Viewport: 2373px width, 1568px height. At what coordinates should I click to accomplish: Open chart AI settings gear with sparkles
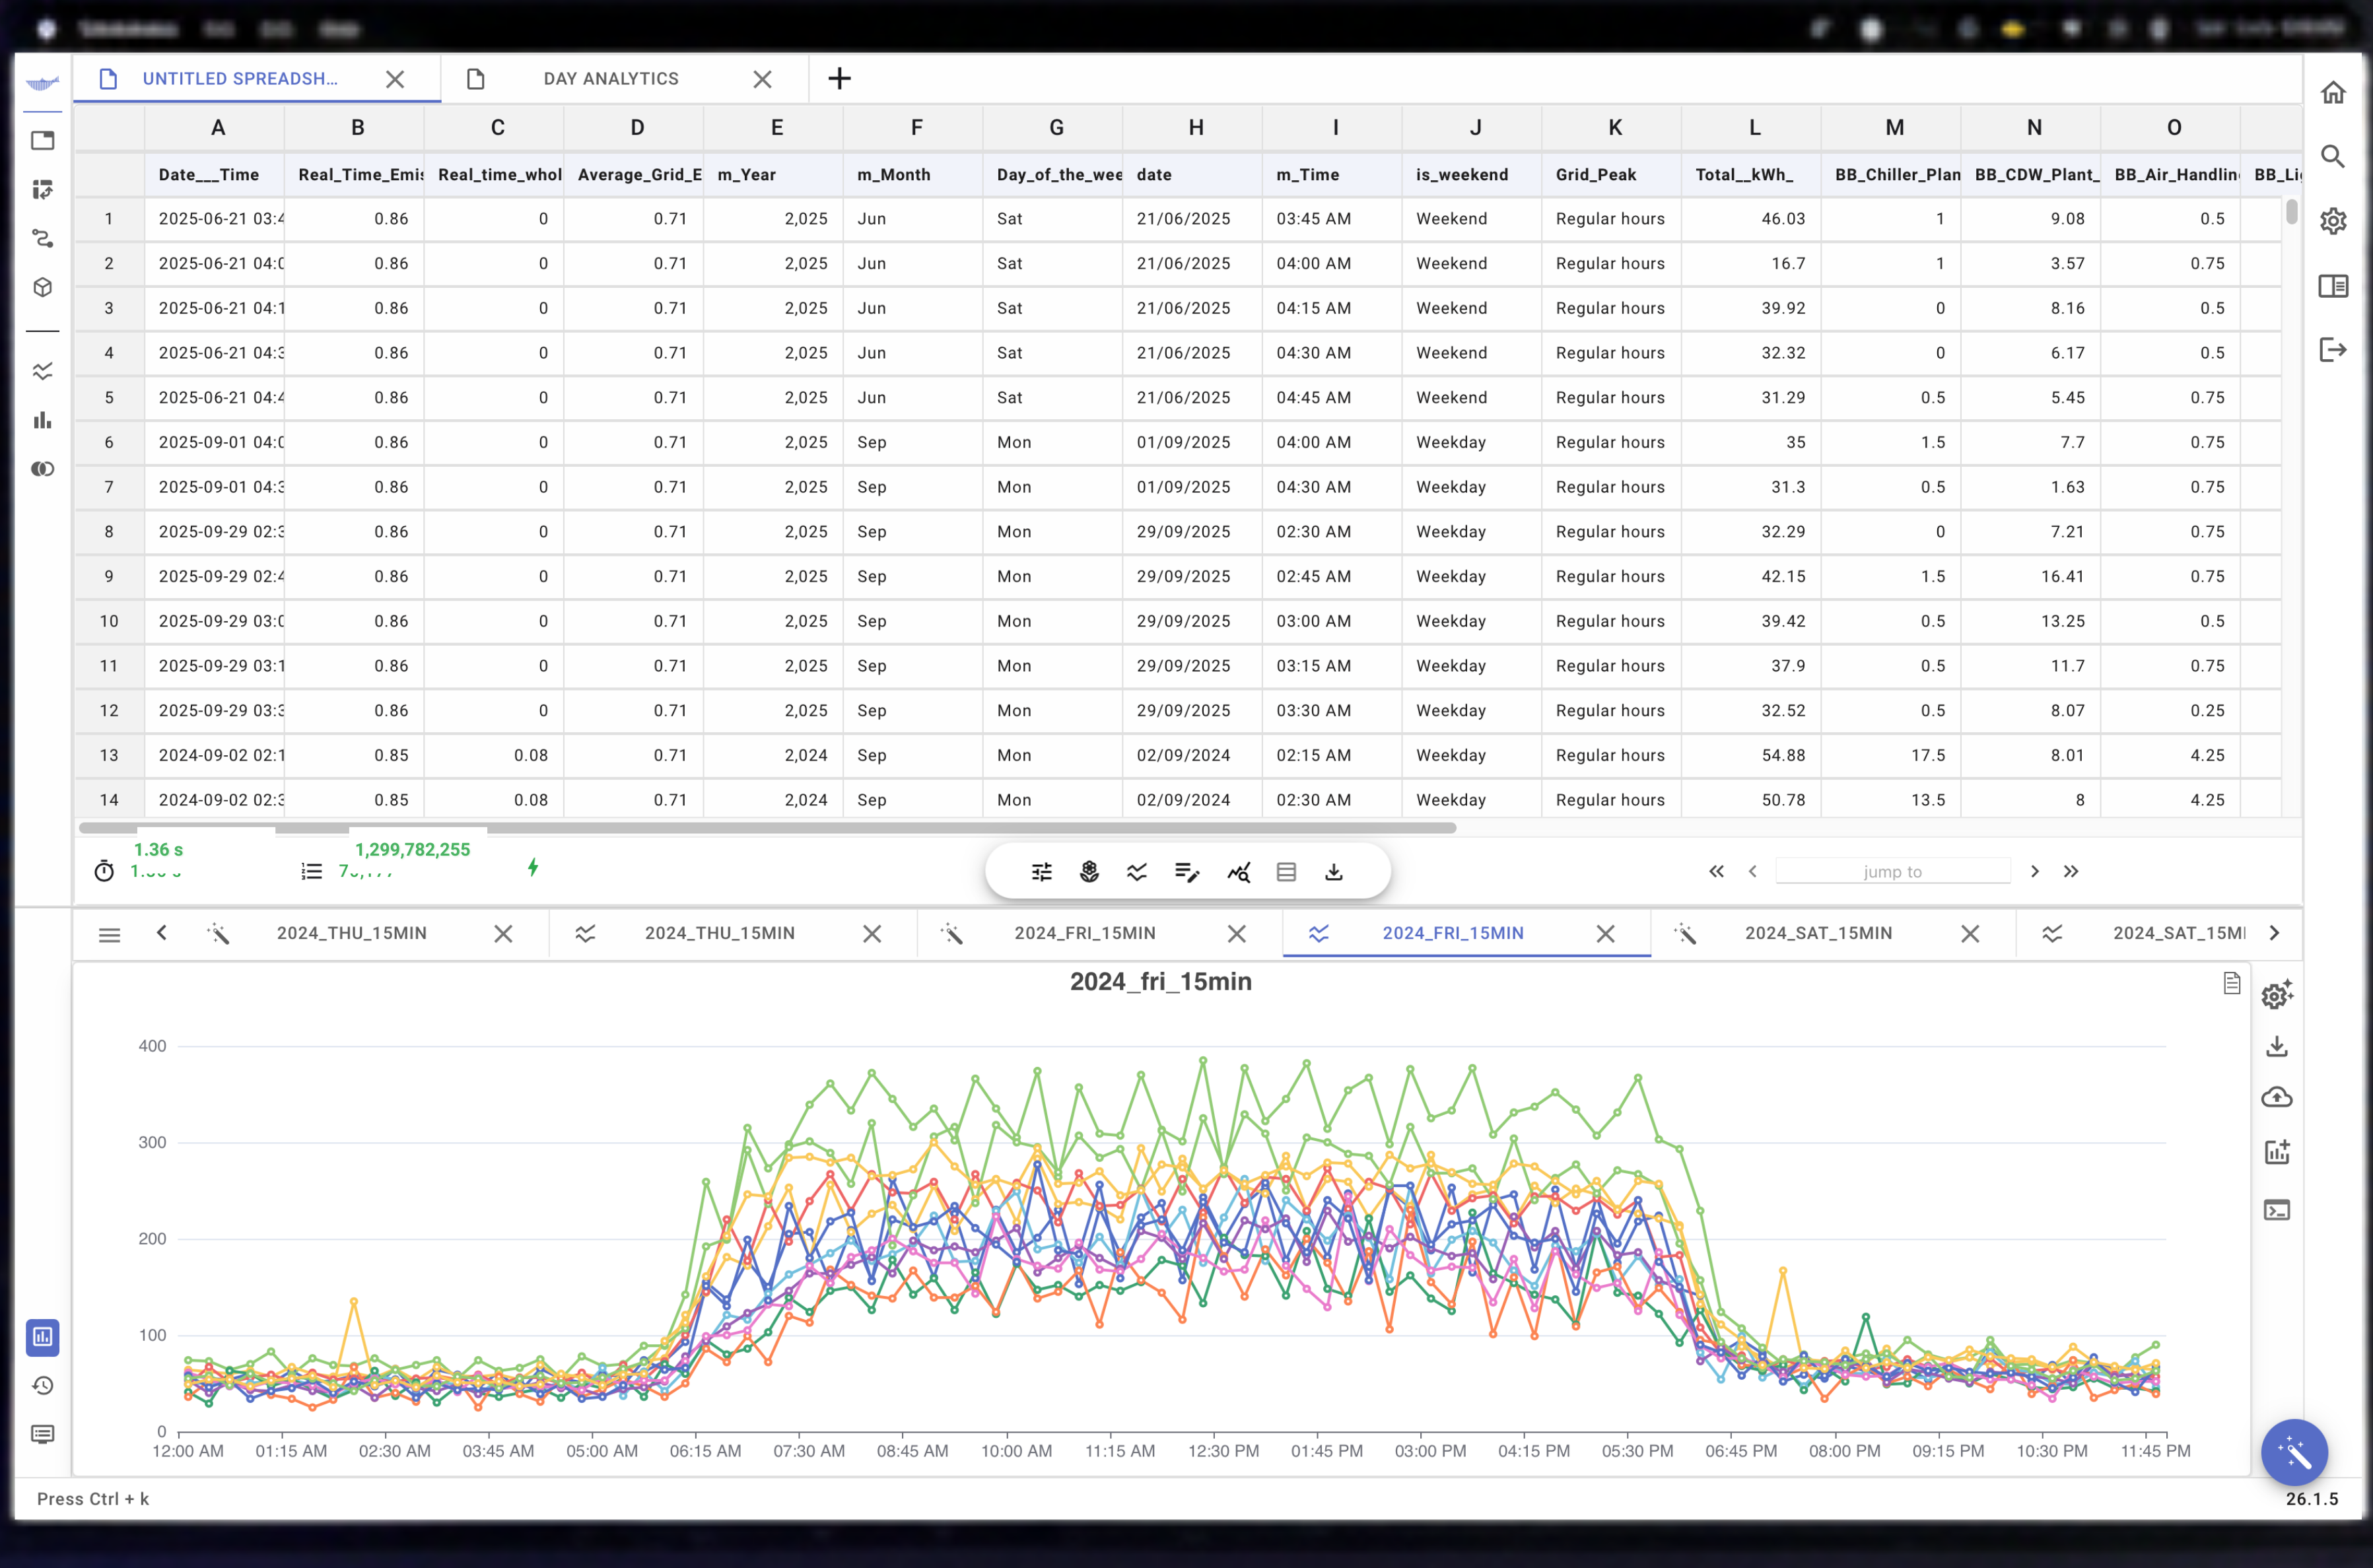click(2277, 994)
